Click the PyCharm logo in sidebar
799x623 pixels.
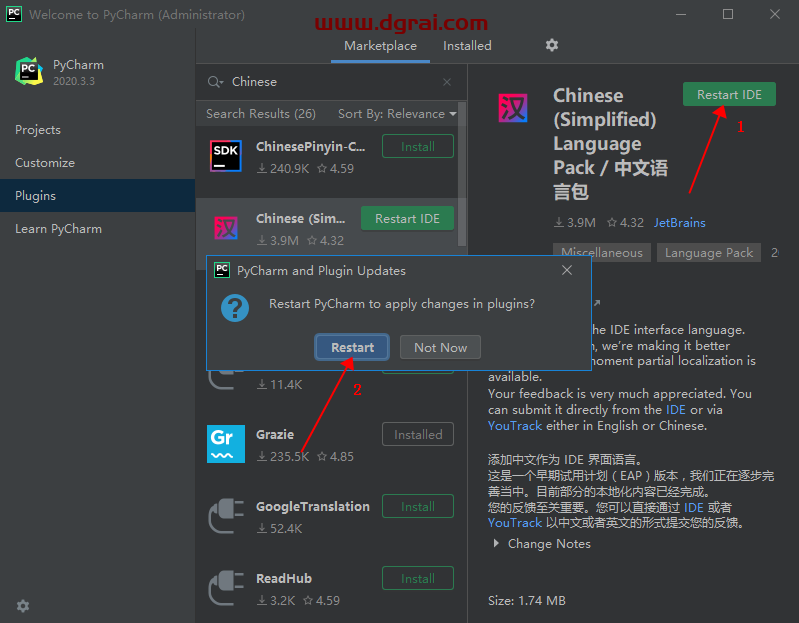[x=29, y=71]
